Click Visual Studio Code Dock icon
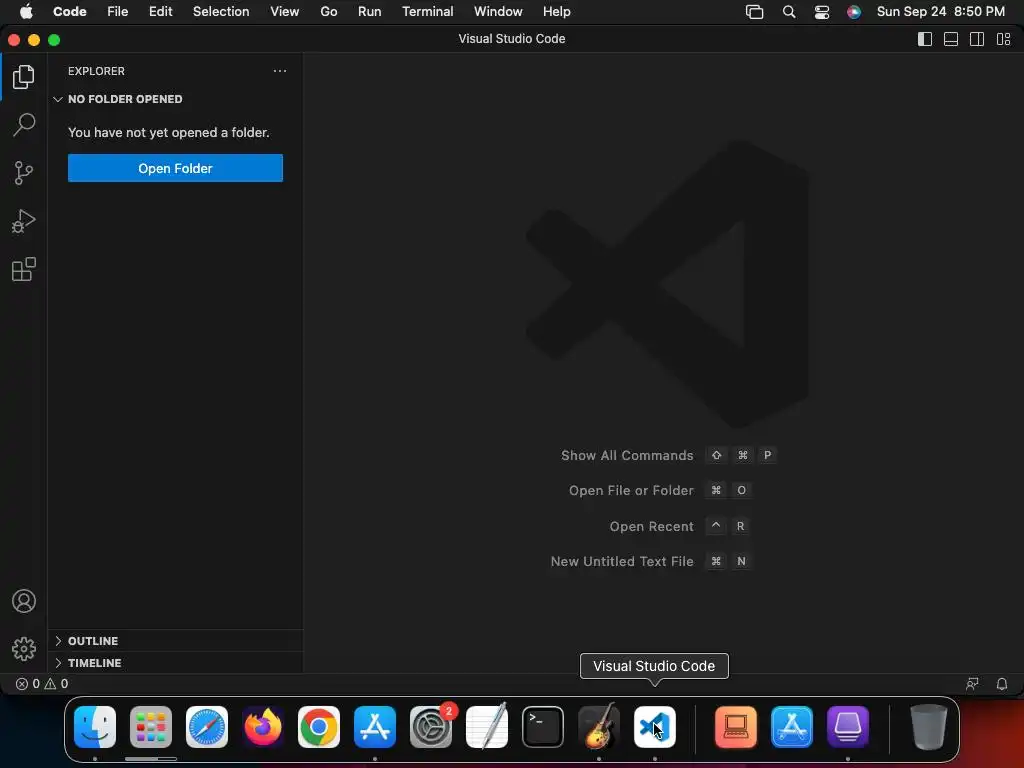Viewport: 1024px width, 768px height. point(655,727)
